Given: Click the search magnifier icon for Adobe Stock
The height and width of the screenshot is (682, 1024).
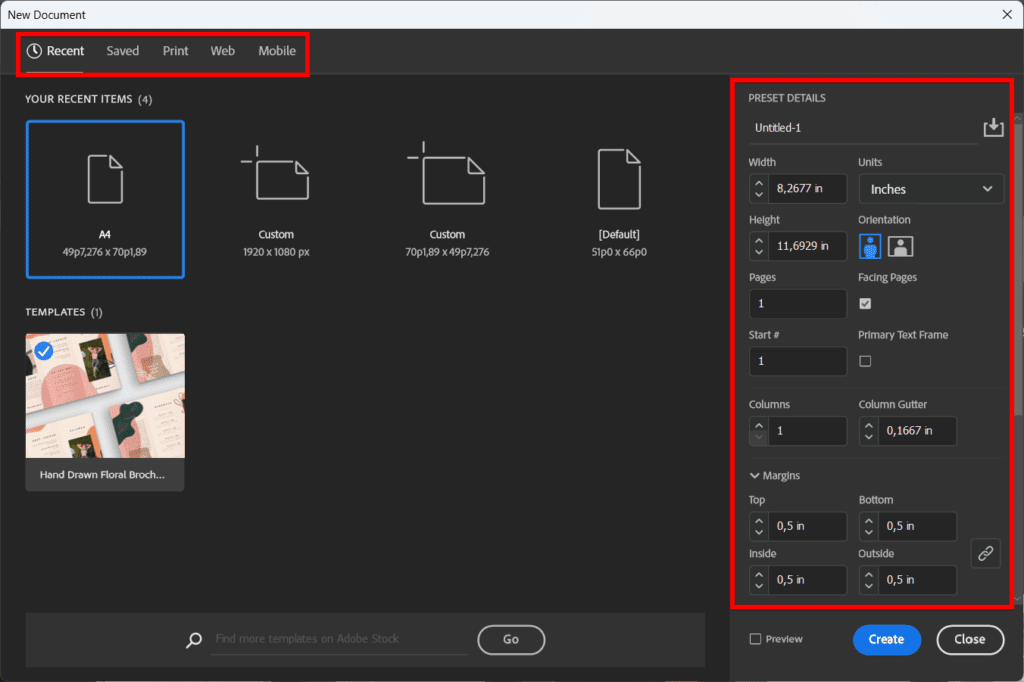Looking at the screenshot, I should 194,639.
